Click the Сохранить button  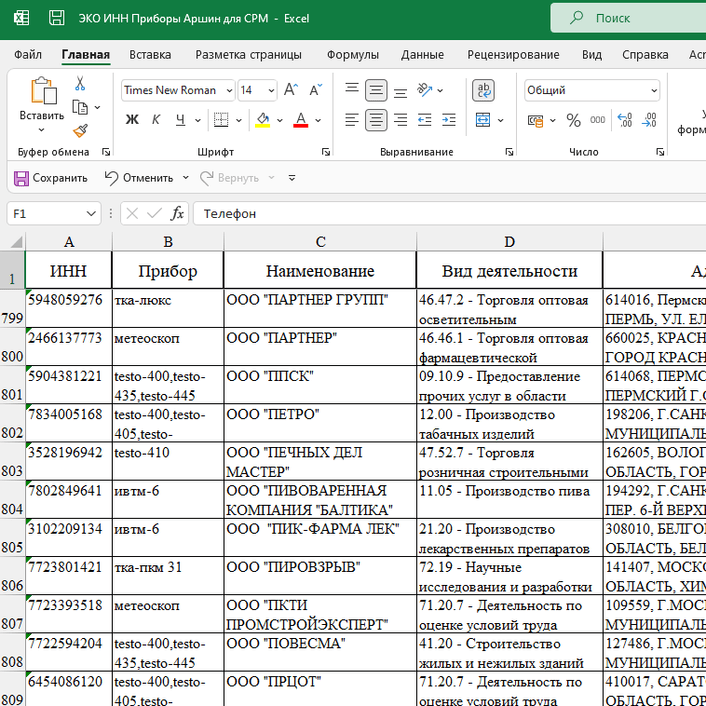click(50, 178)
